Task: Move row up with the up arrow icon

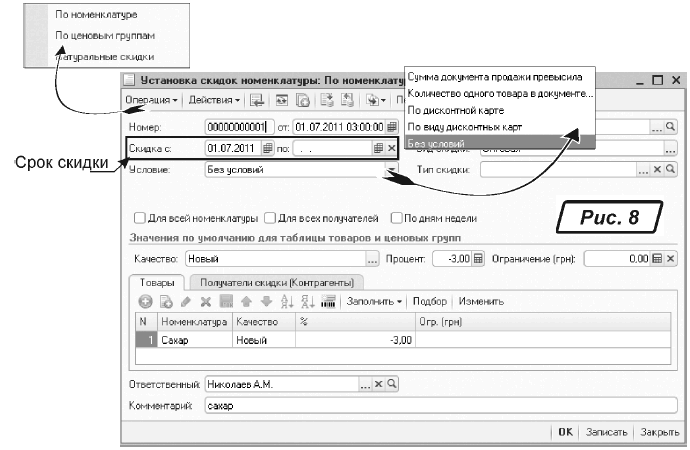Action: pyautogui.click(x=245, y=301)
